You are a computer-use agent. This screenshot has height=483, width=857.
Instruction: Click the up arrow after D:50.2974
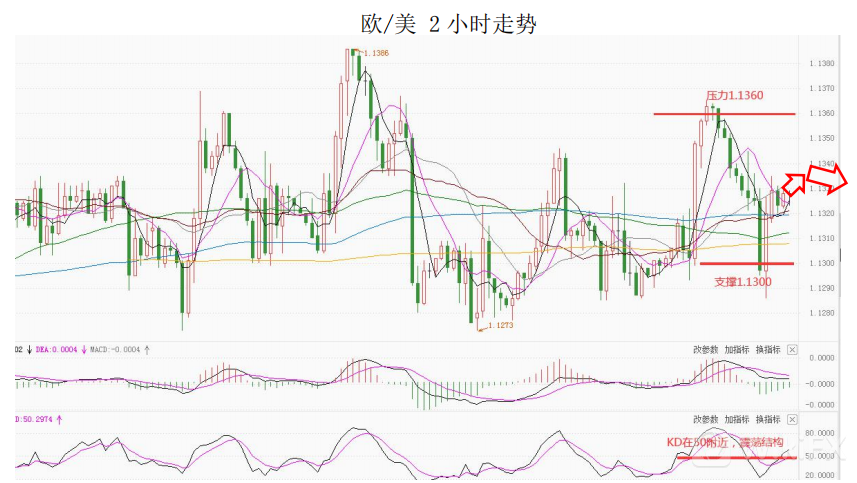59,420
